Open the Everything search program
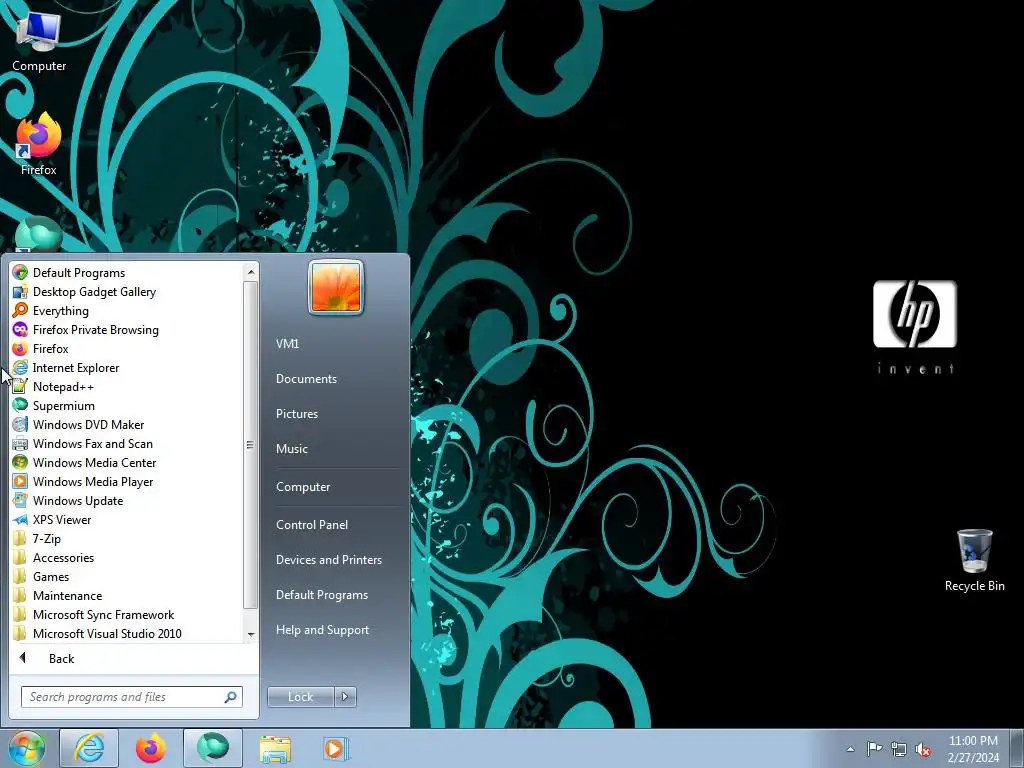 pos(127,311)
